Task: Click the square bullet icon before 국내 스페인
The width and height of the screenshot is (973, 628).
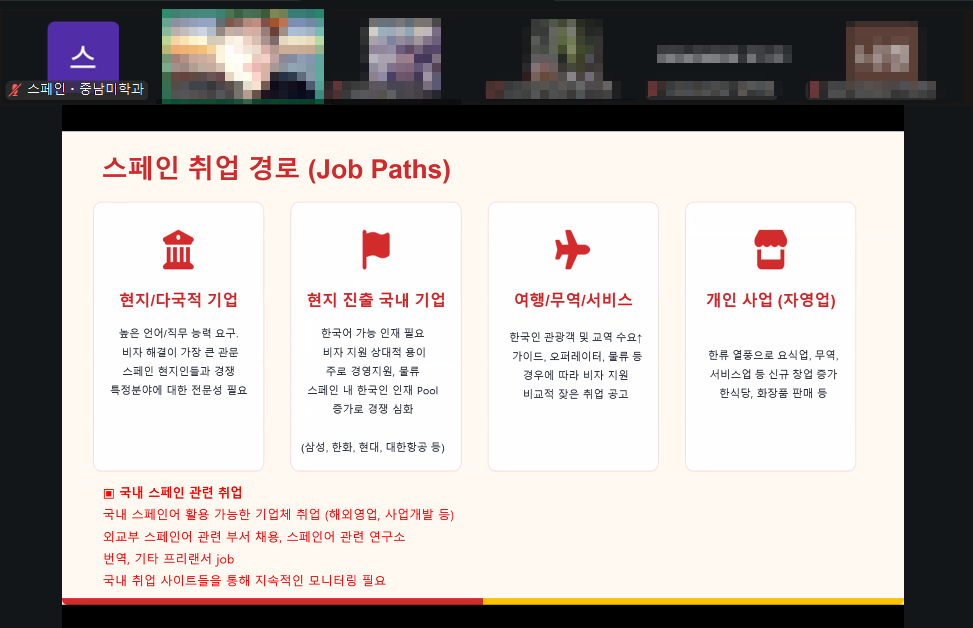Action: (109, 494)
